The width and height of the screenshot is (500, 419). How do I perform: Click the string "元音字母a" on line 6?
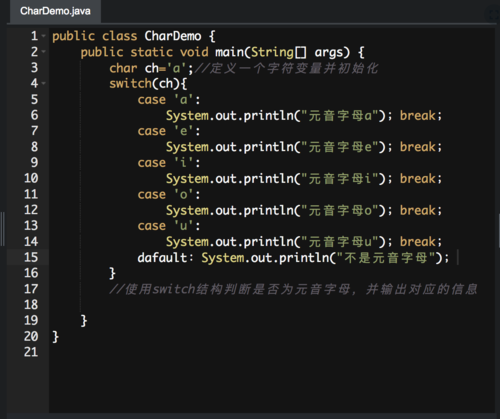coord(339,116)
